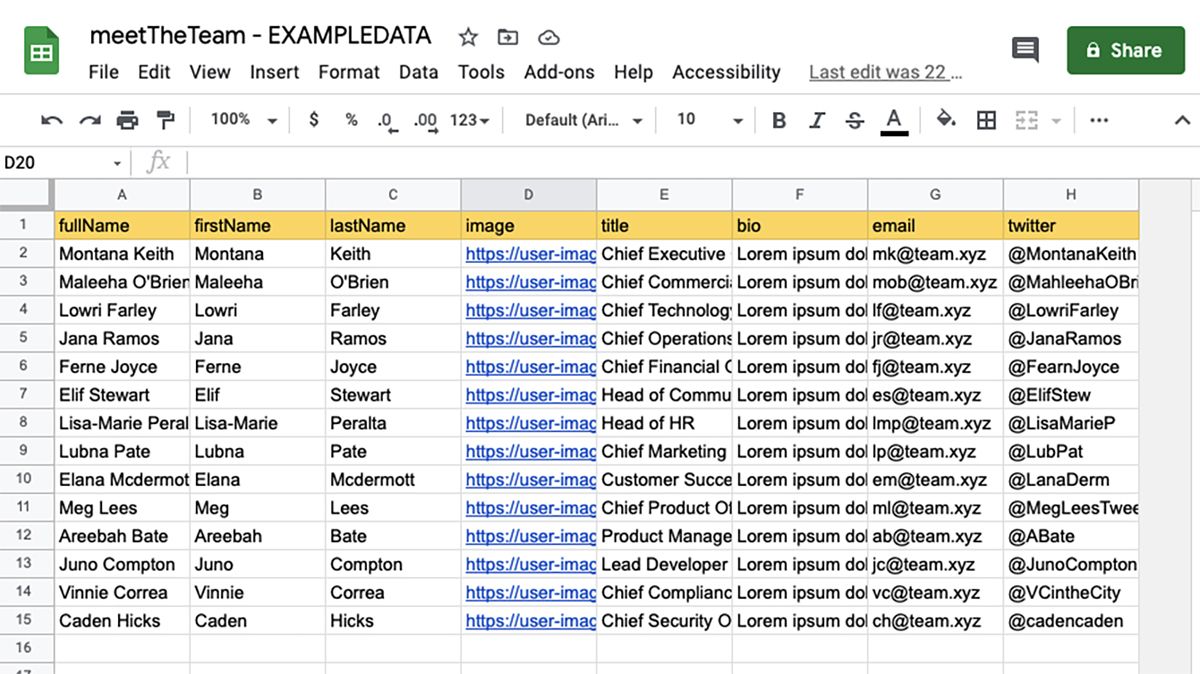This screenshot has width=1200, height=674.
Task: Open the text color picker
Action: pos(894,121)
